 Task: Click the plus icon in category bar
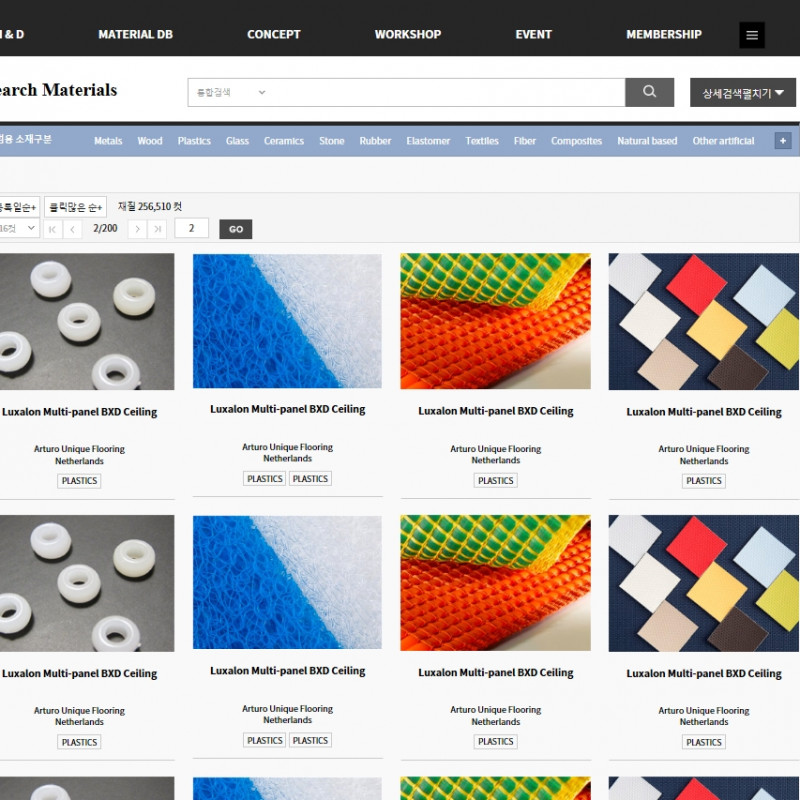point(782,141)
